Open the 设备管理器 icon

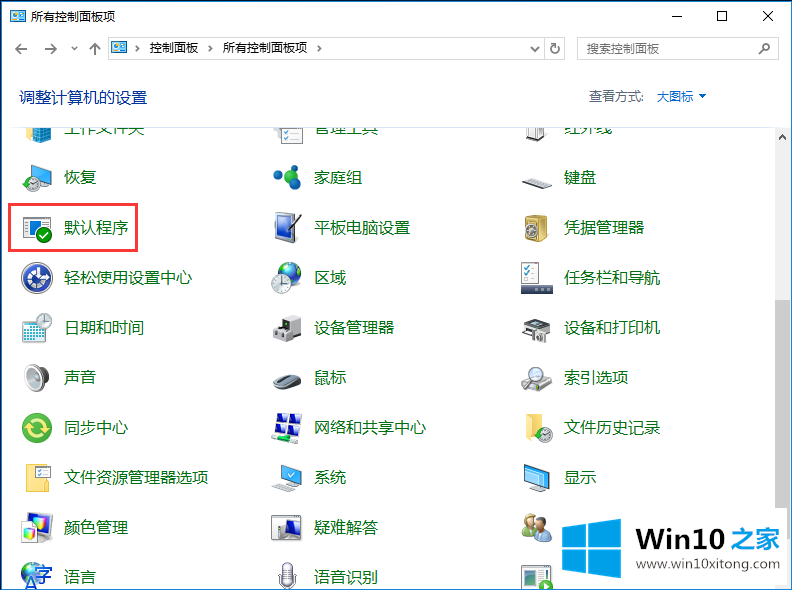pyautogui.click(x=287, y=328)
